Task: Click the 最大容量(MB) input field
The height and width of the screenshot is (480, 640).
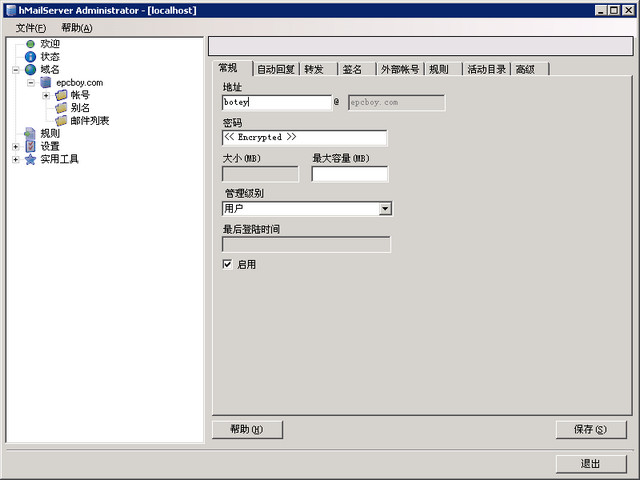Action: pyautogui.click(x=350, y=174)
